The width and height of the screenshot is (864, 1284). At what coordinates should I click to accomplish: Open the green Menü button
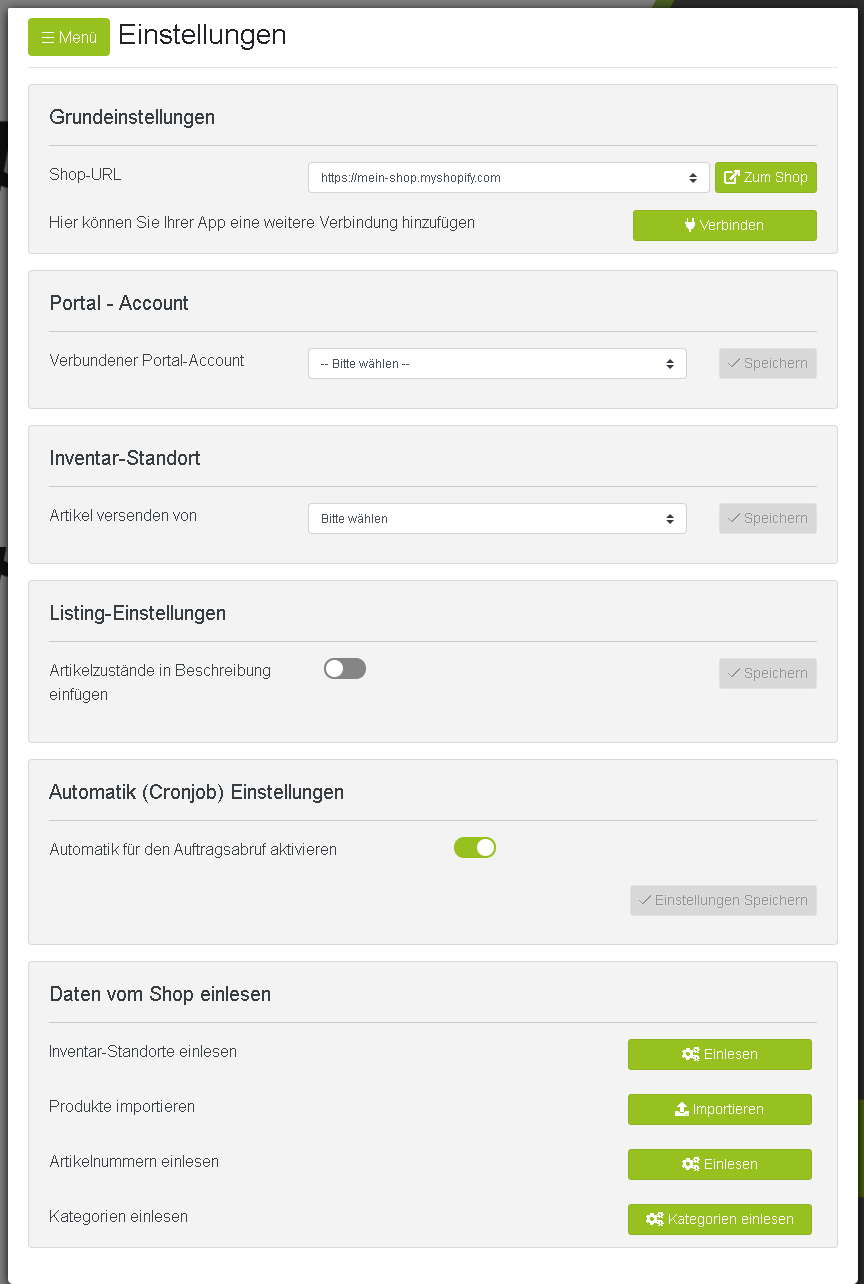point(69,37)
